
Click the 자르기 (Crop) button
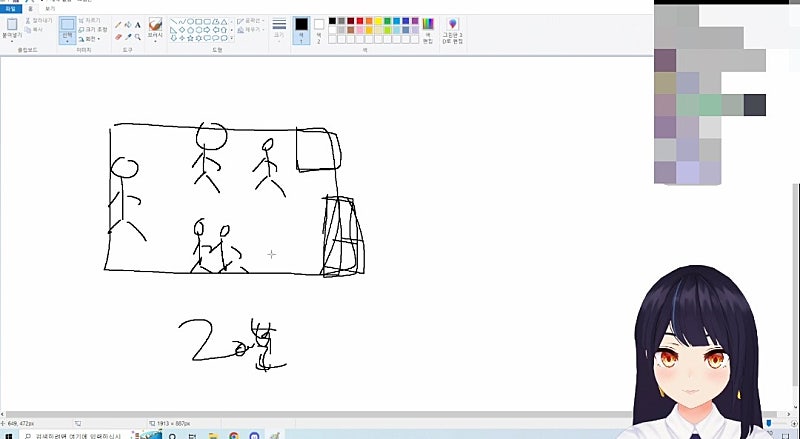tap(93, 19)
